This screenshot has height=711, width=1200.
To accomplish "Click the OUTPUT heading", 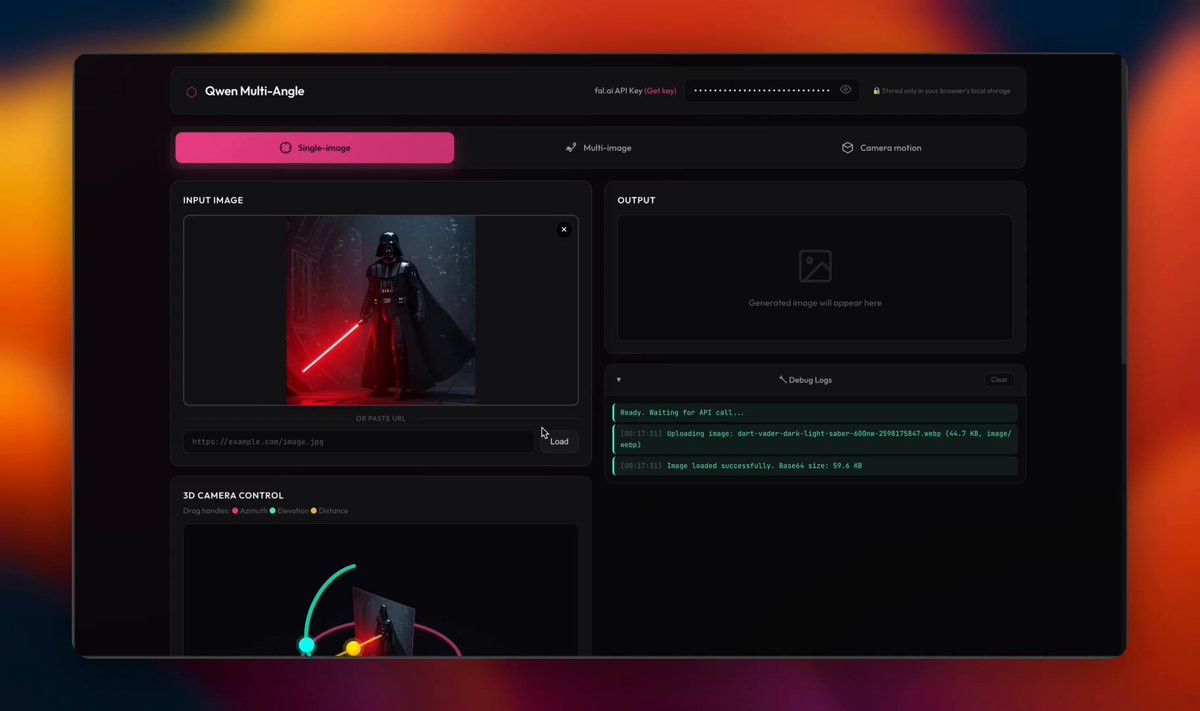I will (x=636, y=200).
